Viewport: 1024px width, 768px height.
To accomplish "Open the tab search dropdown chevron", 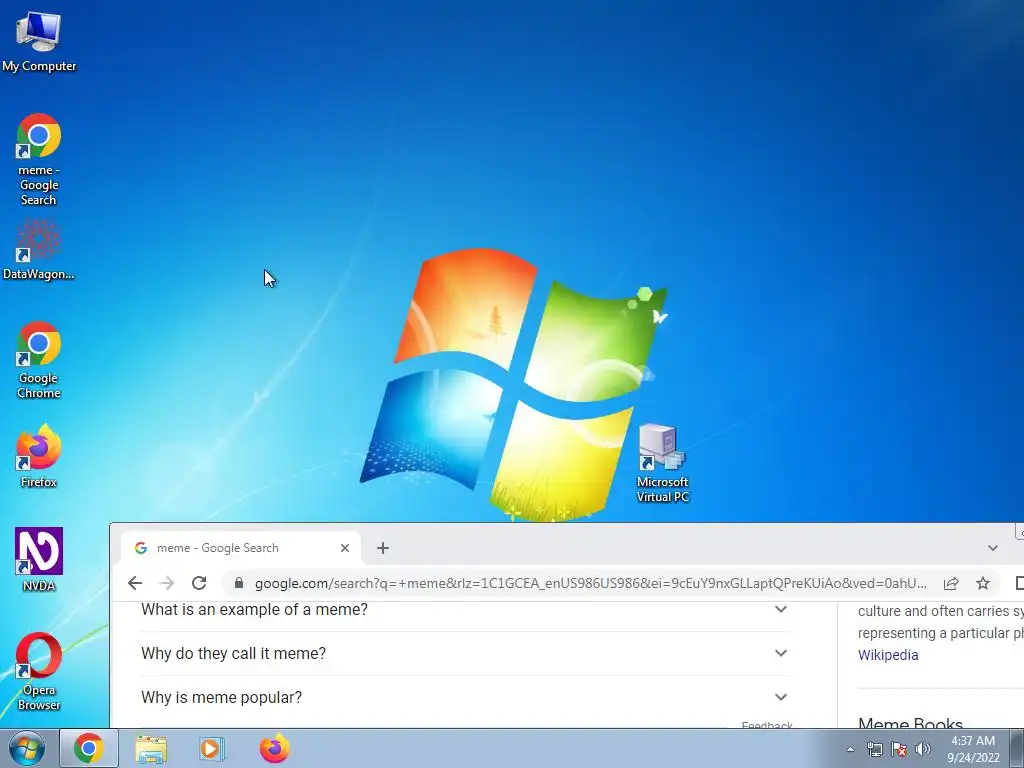I will 993,548.
